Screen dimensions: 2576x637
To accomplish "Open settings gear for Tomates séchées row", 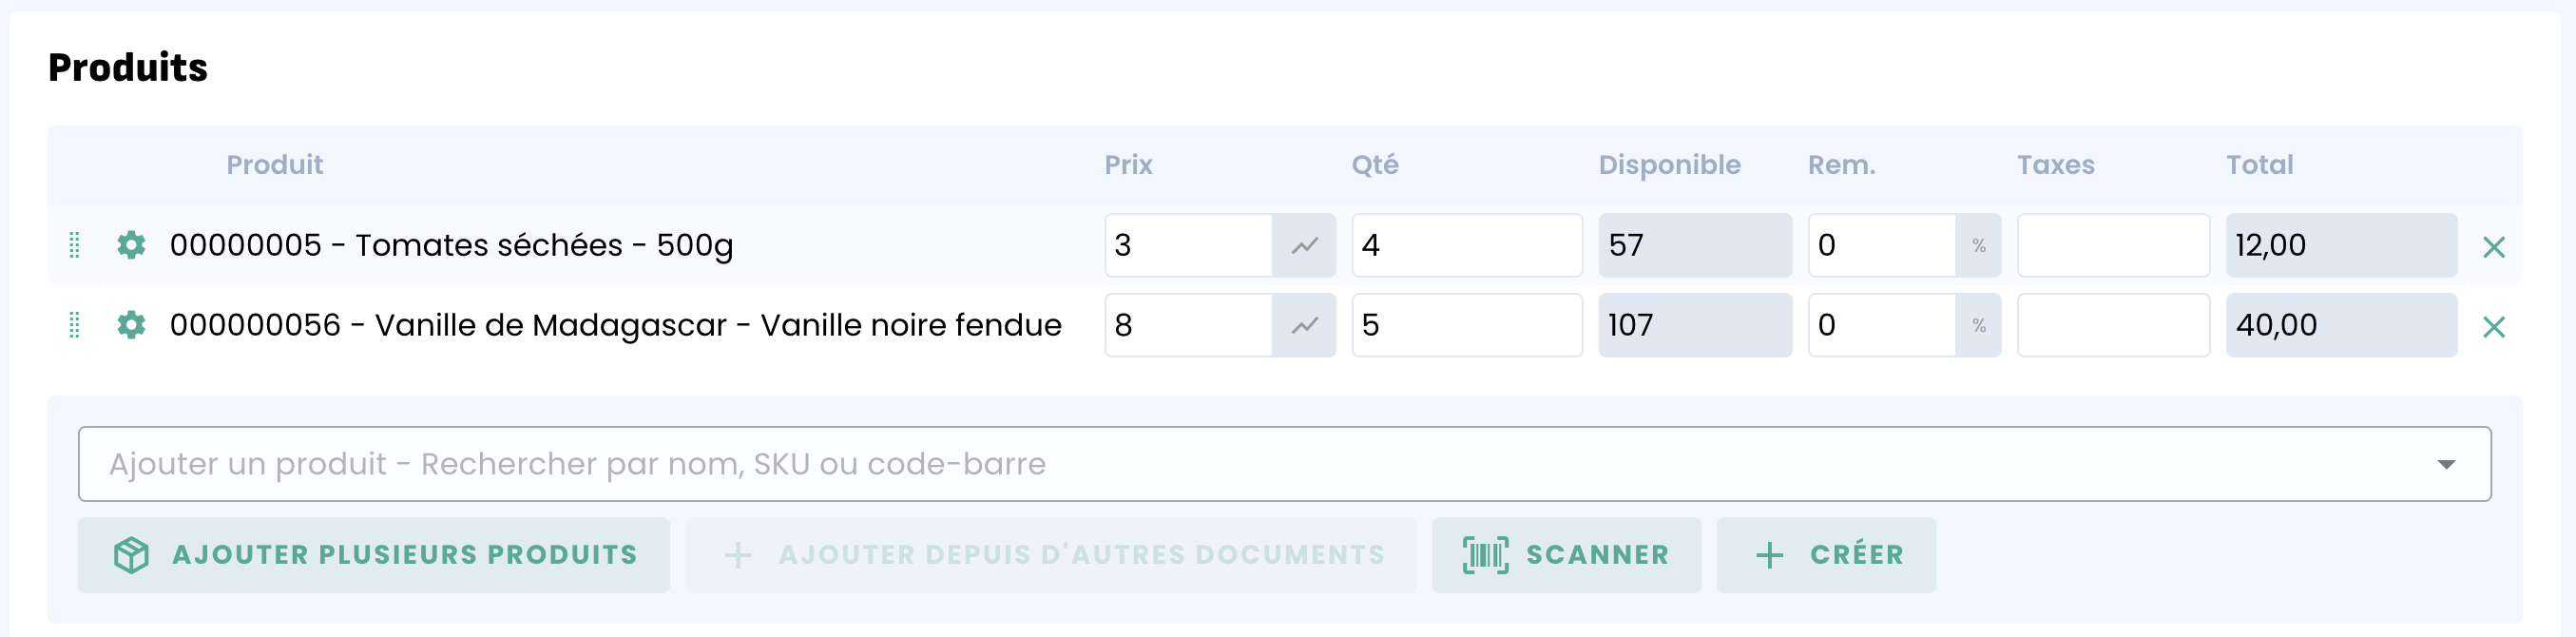I will [131, 245].
